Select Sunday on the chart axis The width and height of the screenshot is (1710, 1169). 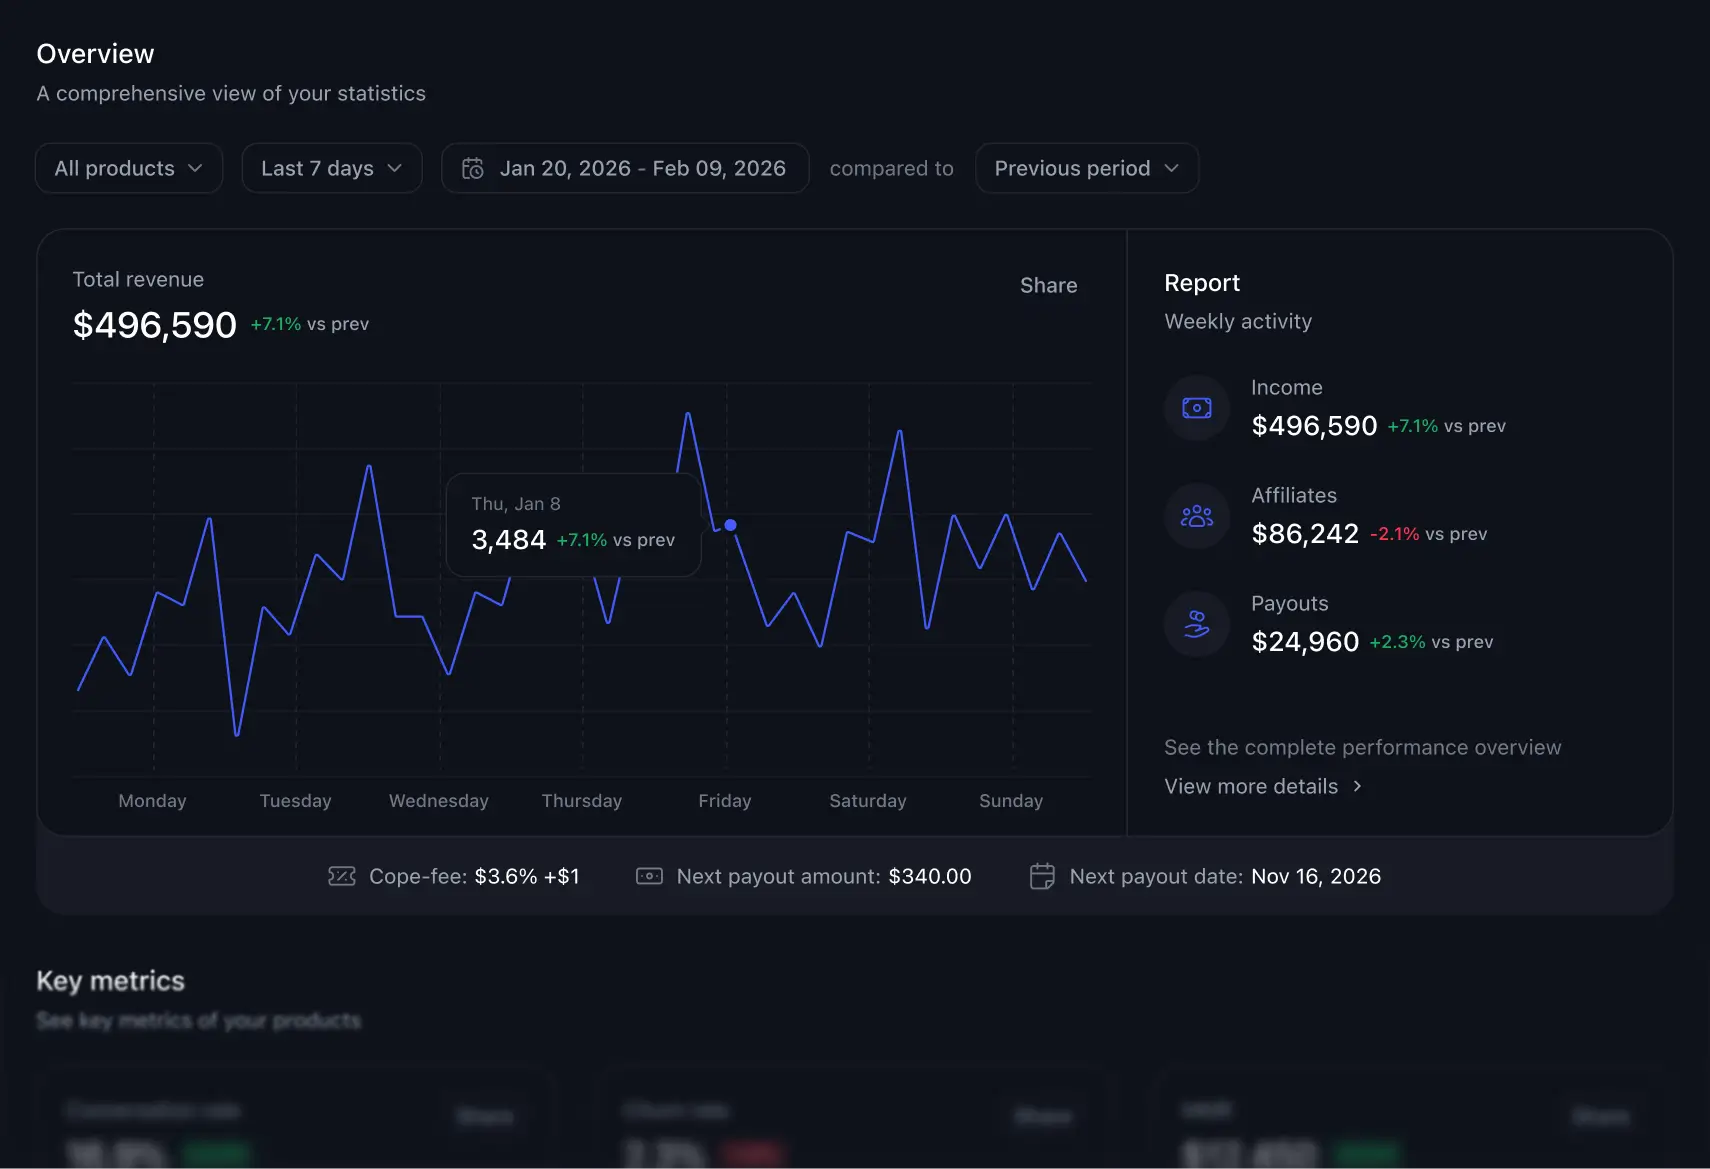point(1011,800)
